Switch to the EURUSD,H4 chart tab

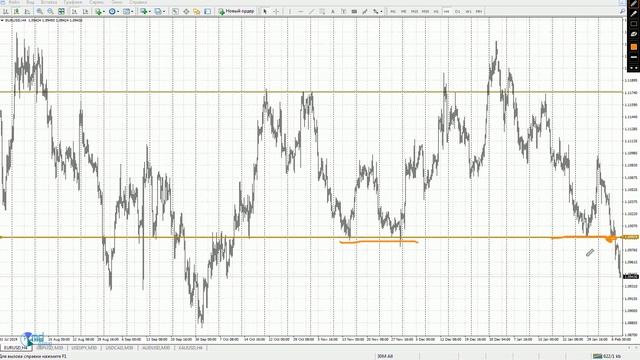pos(16,348)
